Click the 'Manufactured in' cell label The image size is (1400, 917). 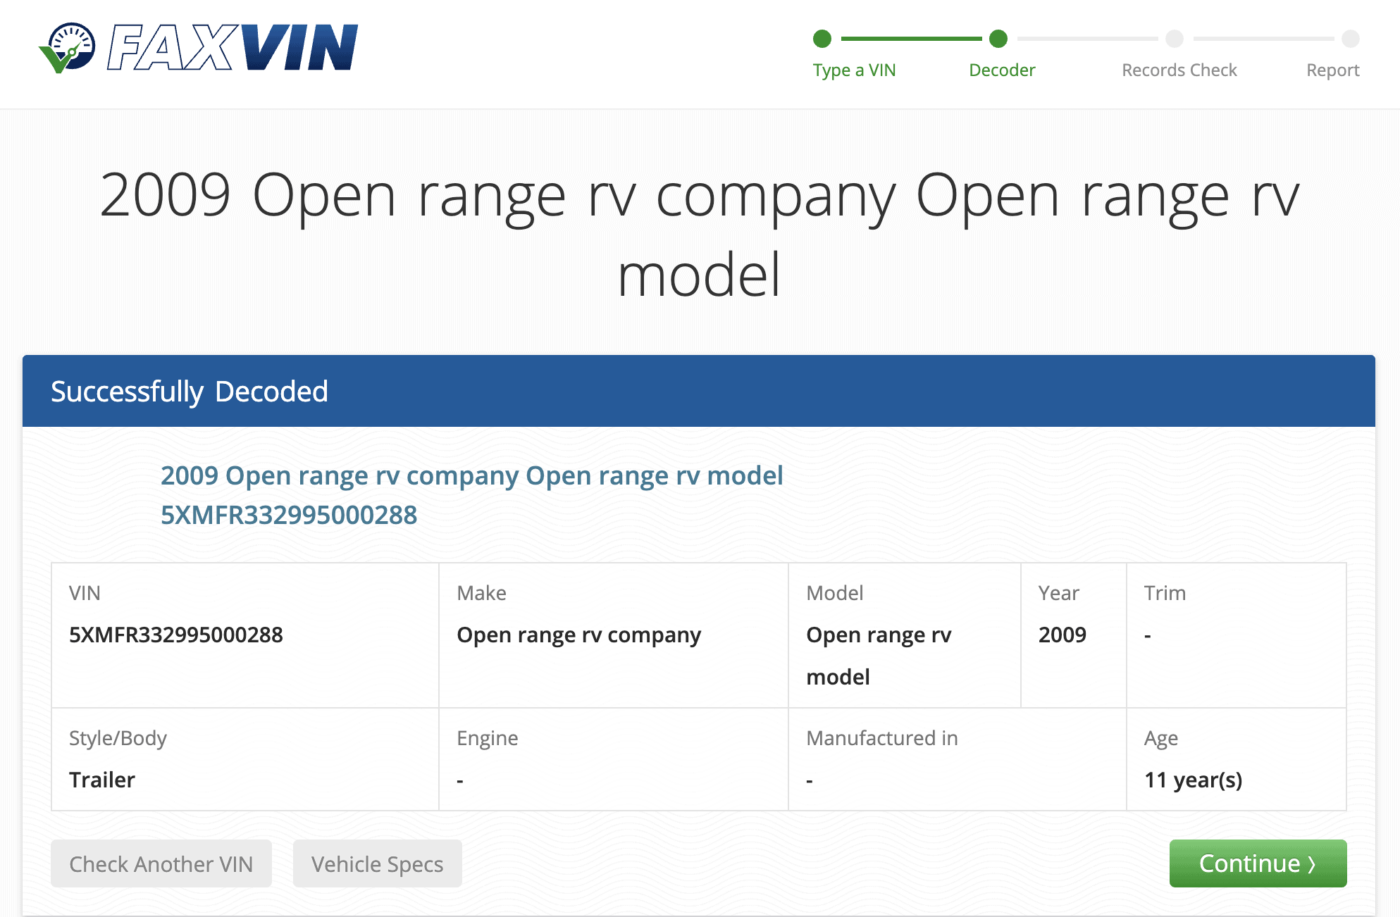coord(882,738)
